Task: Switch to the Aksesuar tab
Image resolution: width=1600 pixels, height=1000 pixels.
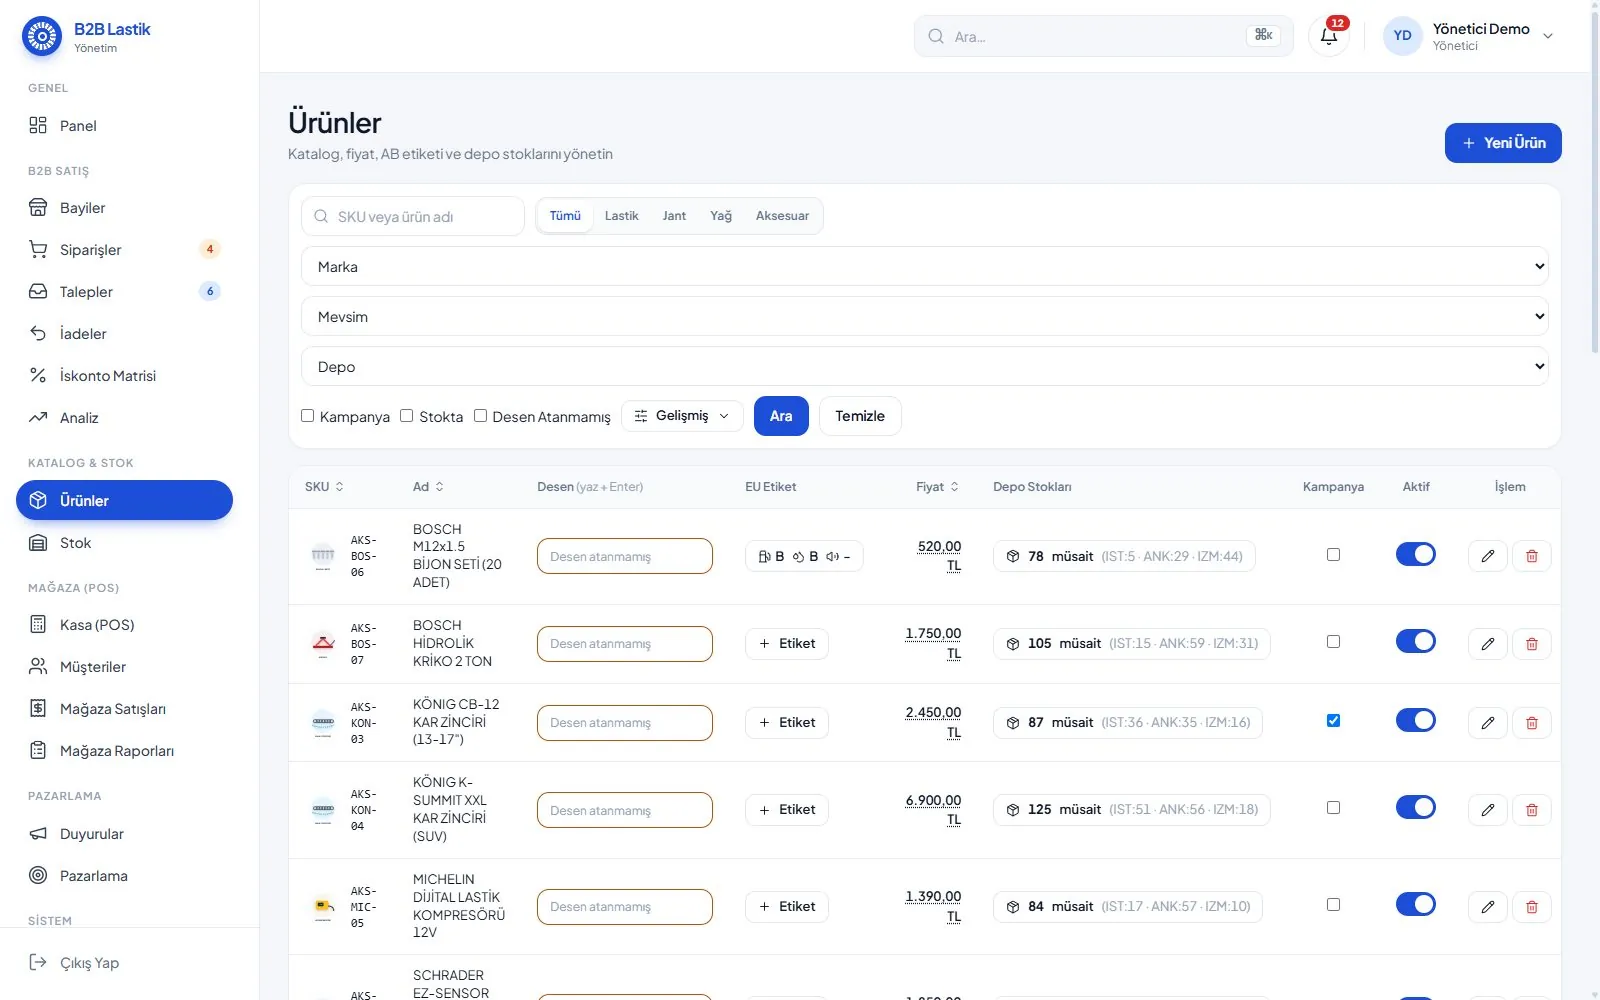Action: 782,216
